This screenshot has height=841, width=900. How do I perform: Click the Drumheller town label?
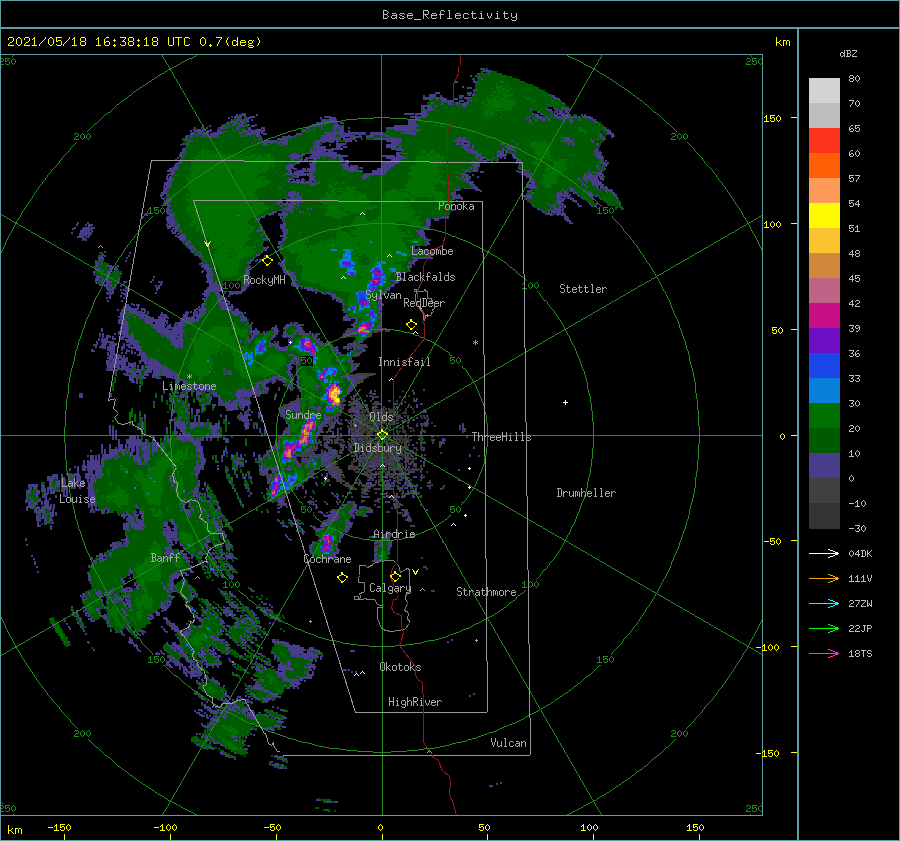(586, 493)
